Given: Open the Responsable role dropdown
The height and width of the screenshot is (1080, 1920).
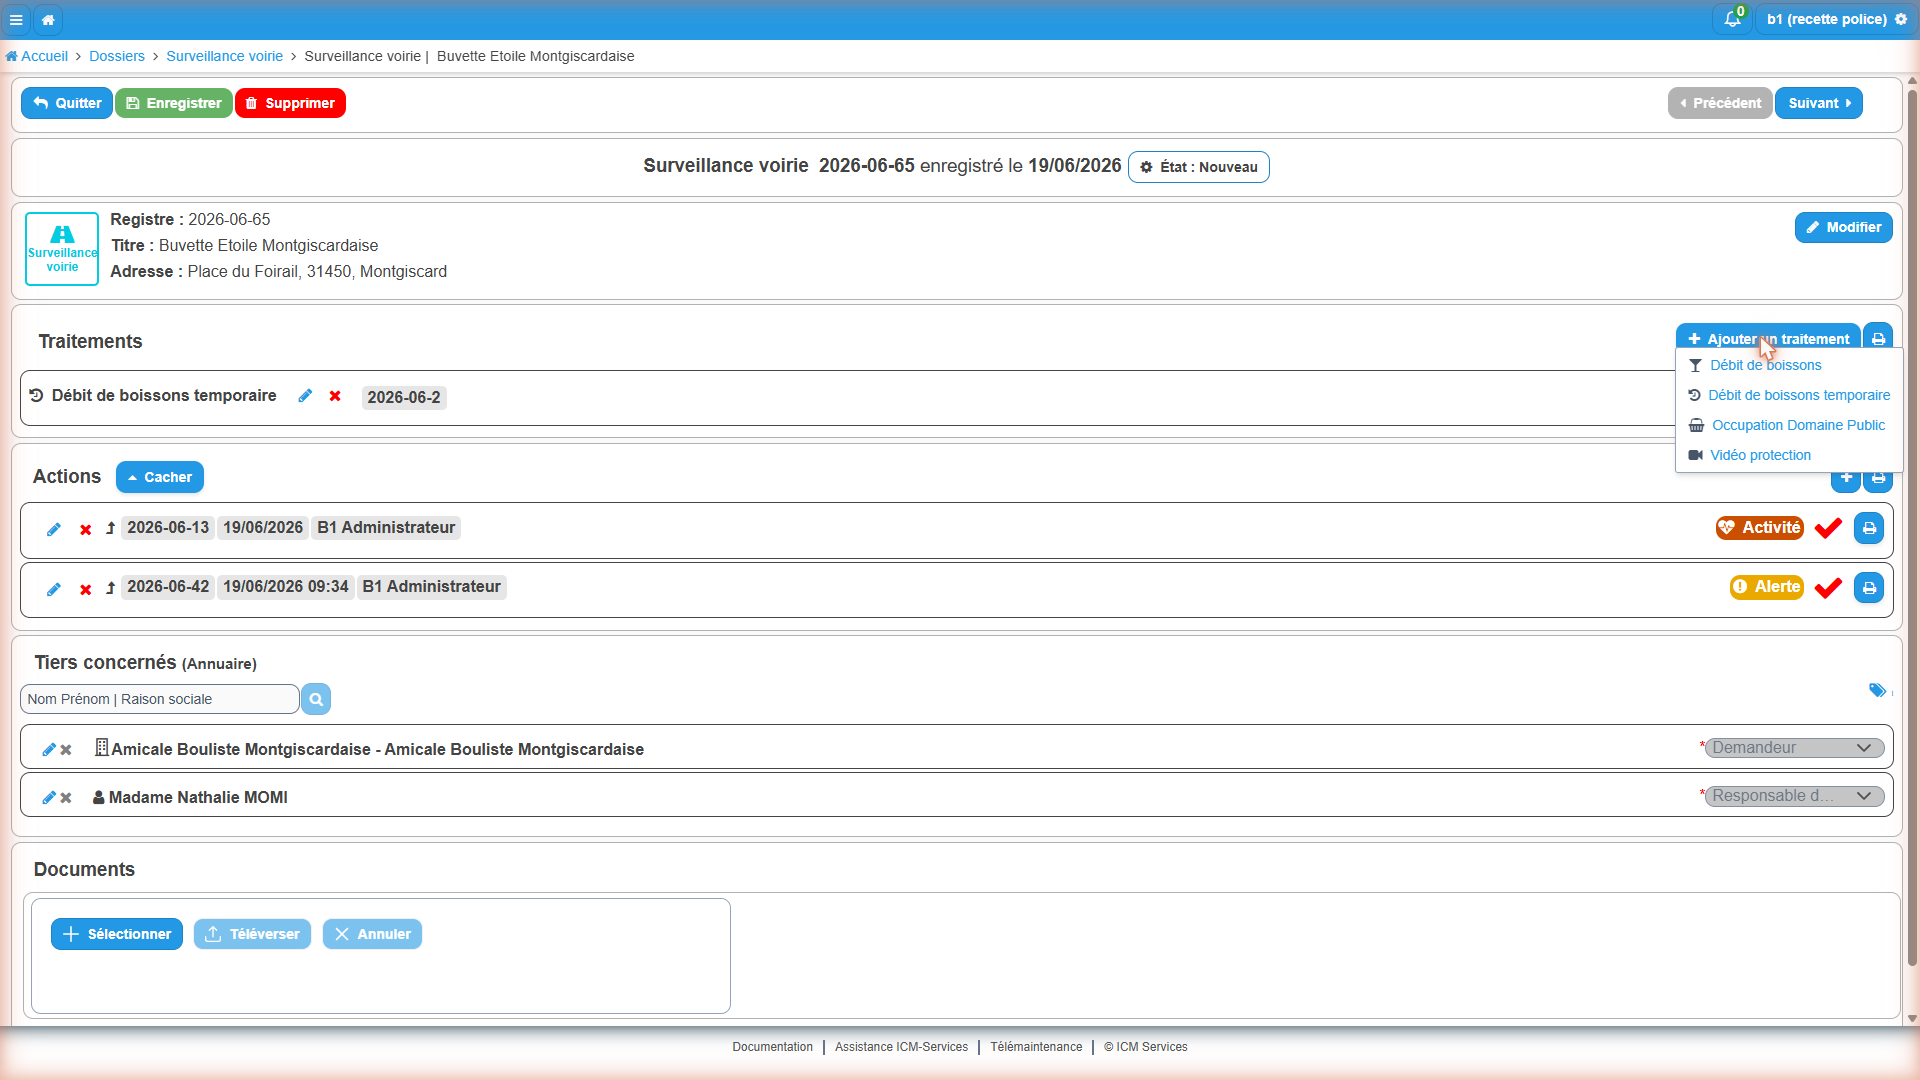Looking at the screenshot, I should pos(1794,796).
